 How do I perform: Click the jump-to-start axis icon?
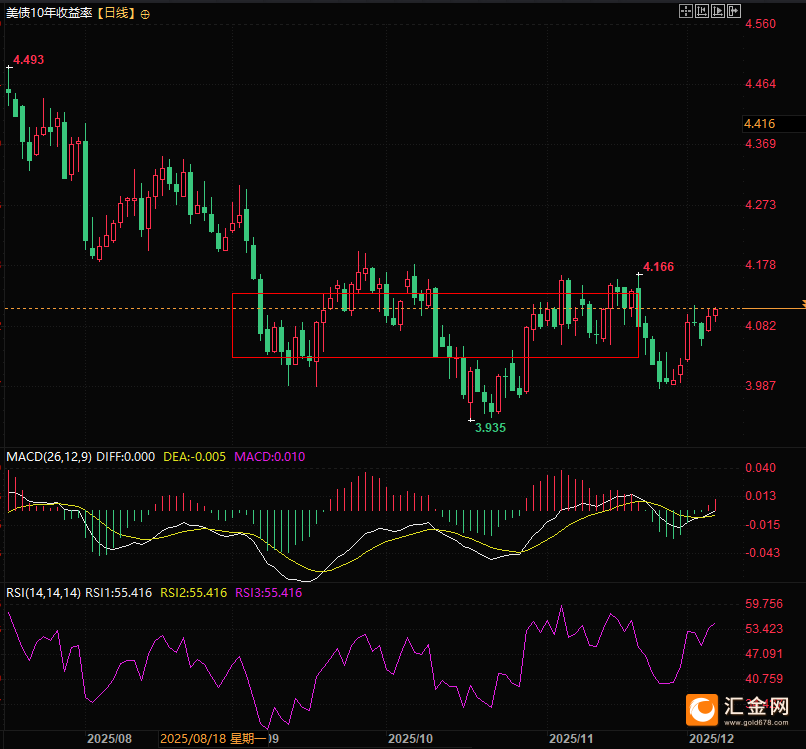click(x=702, y=11)
